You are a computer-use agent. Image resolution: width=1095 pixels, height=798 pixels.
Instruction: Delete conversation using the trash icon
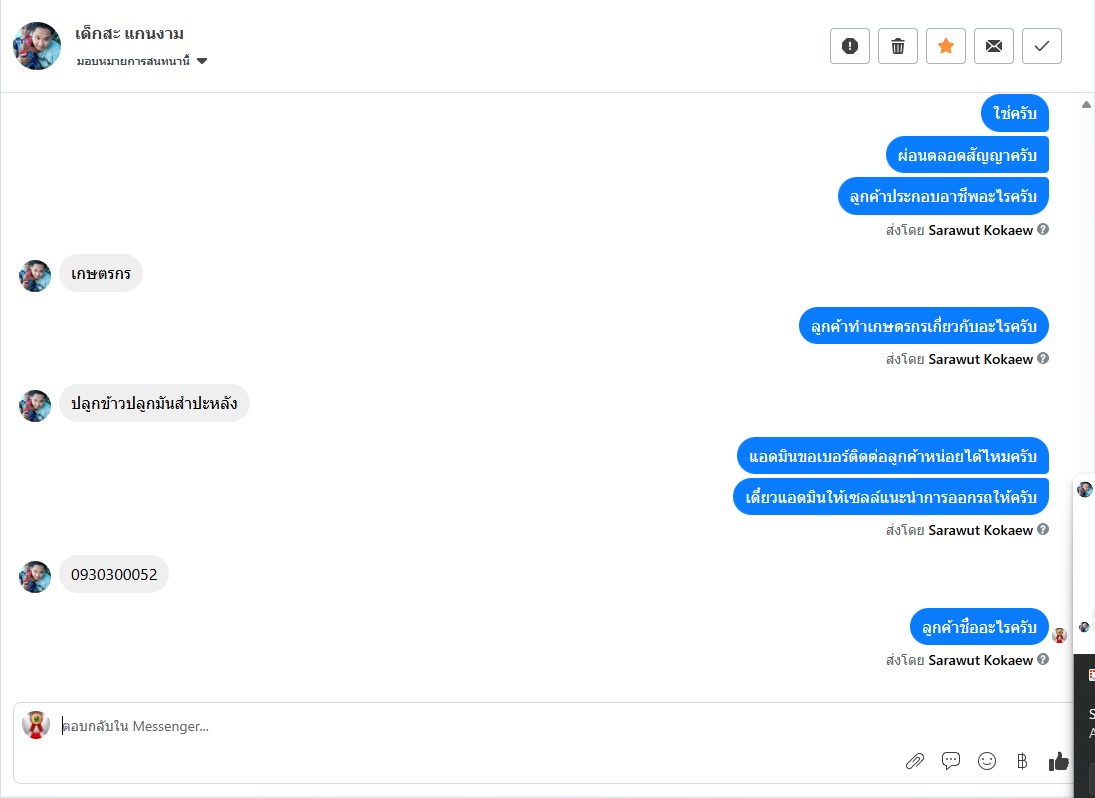pyautogui.click(x=897, y=46)
